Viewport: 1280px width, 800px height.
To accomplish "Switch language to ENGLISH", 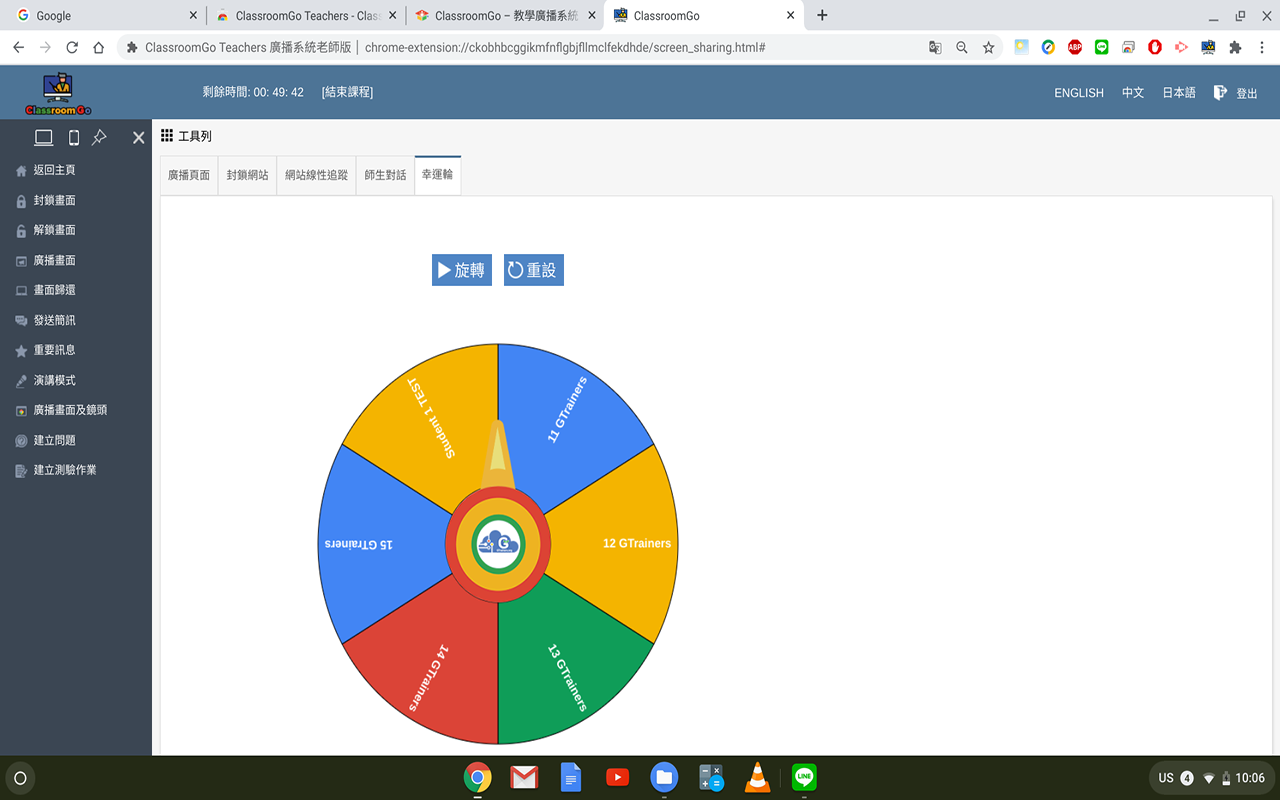I will pos(1078,93).
